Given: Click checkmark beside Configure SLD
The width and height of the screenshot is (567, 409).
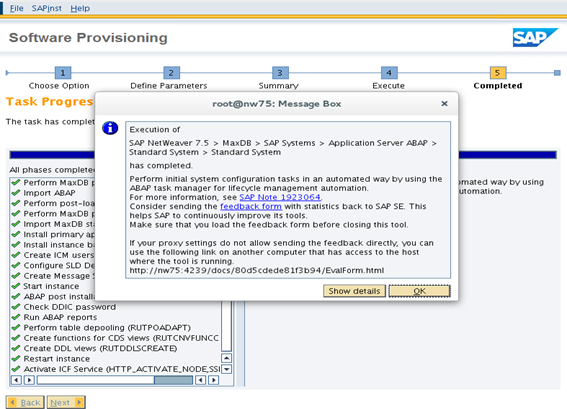Looking at the screenshot, I should [16, 265].
